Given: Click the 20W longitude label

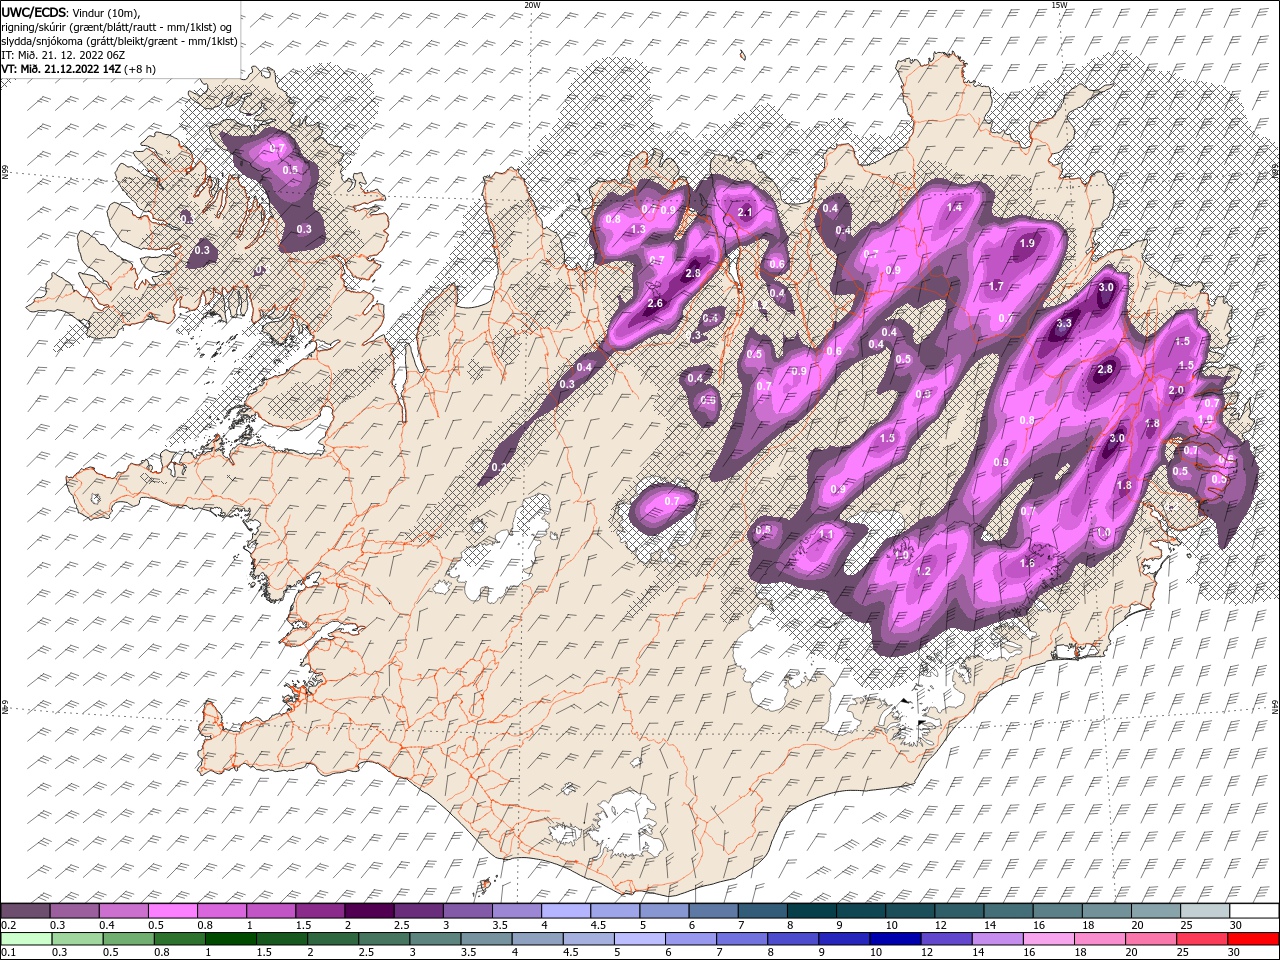Looking at the screenshot, I should click(x=532, y=5).
